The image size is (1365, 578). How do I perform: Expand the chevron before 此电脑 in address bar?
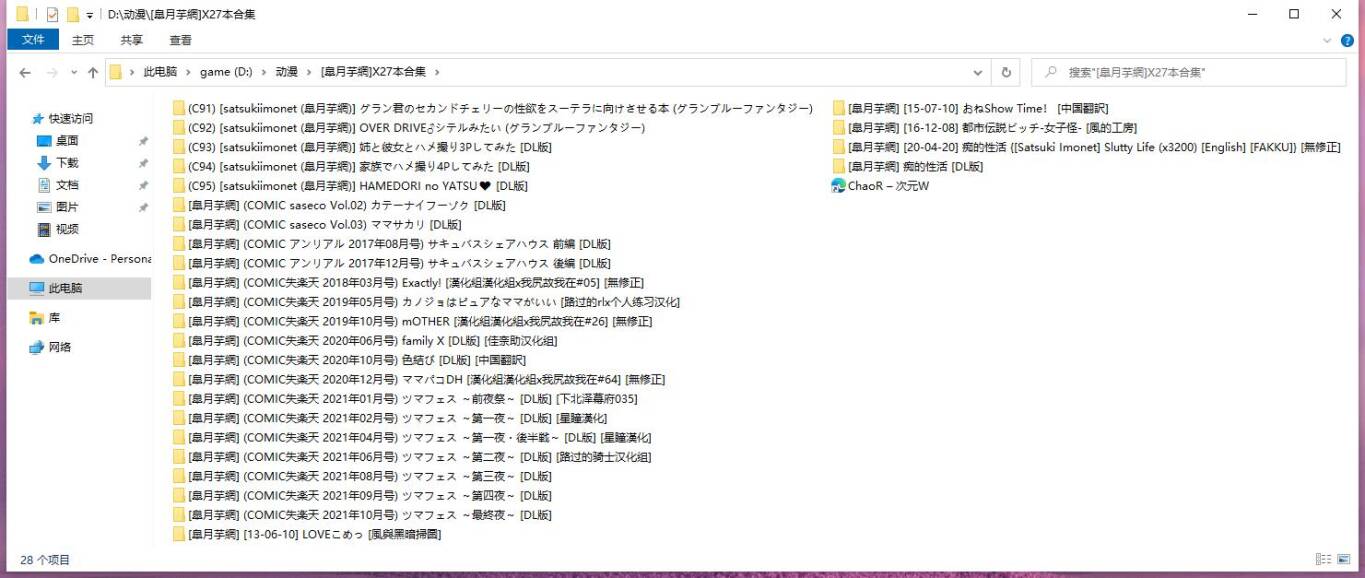pyautogui.click(x=133, y=72)
